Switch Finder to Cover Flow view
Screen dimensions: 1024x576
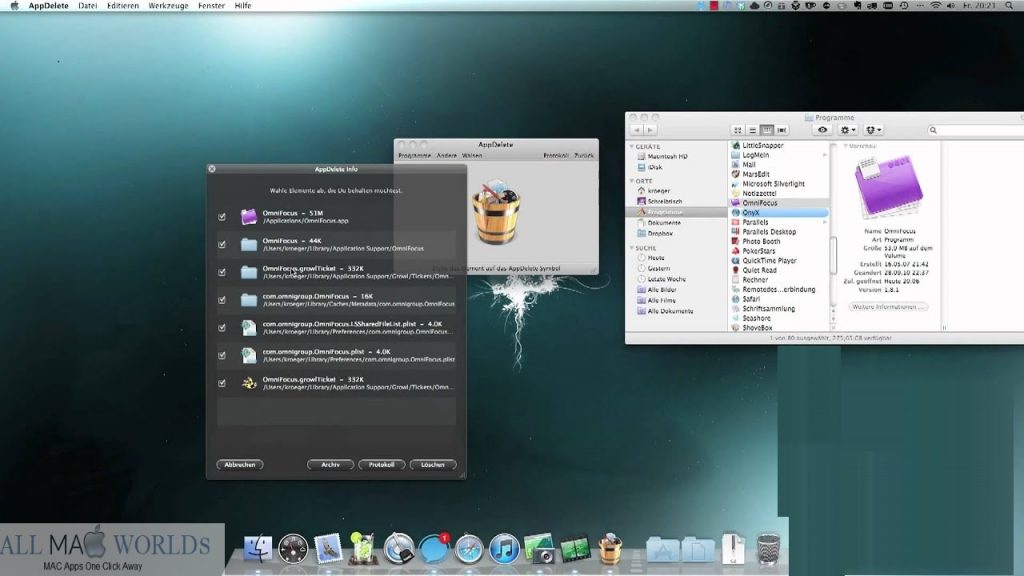point(782,130)
